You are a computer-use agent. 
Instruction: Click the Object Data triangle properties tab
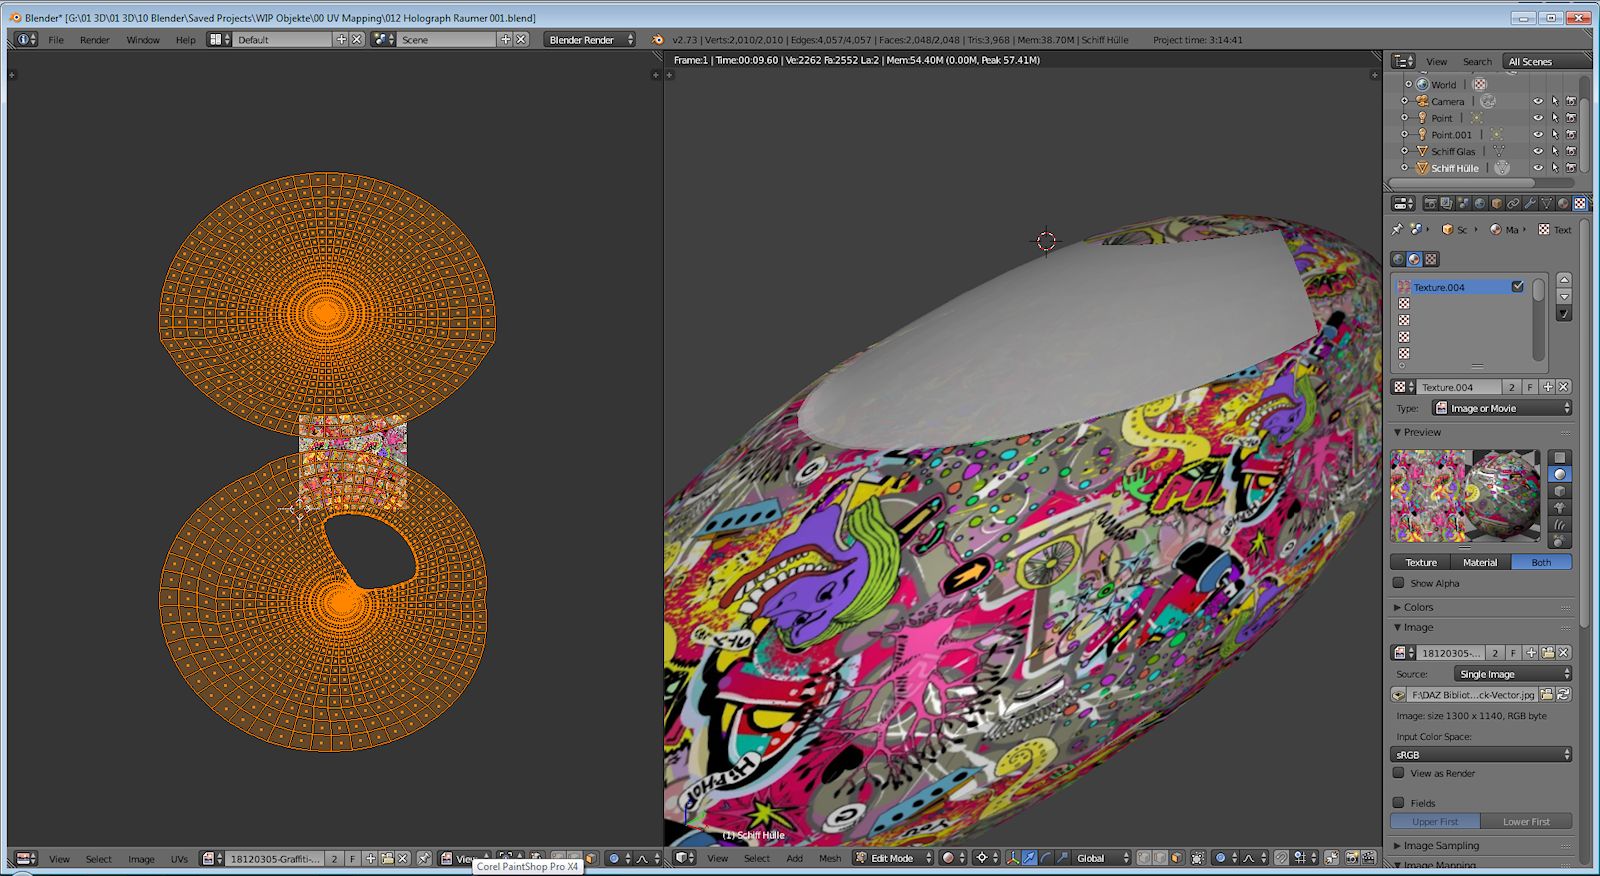pyautogui.click(x=1546, y=203)
